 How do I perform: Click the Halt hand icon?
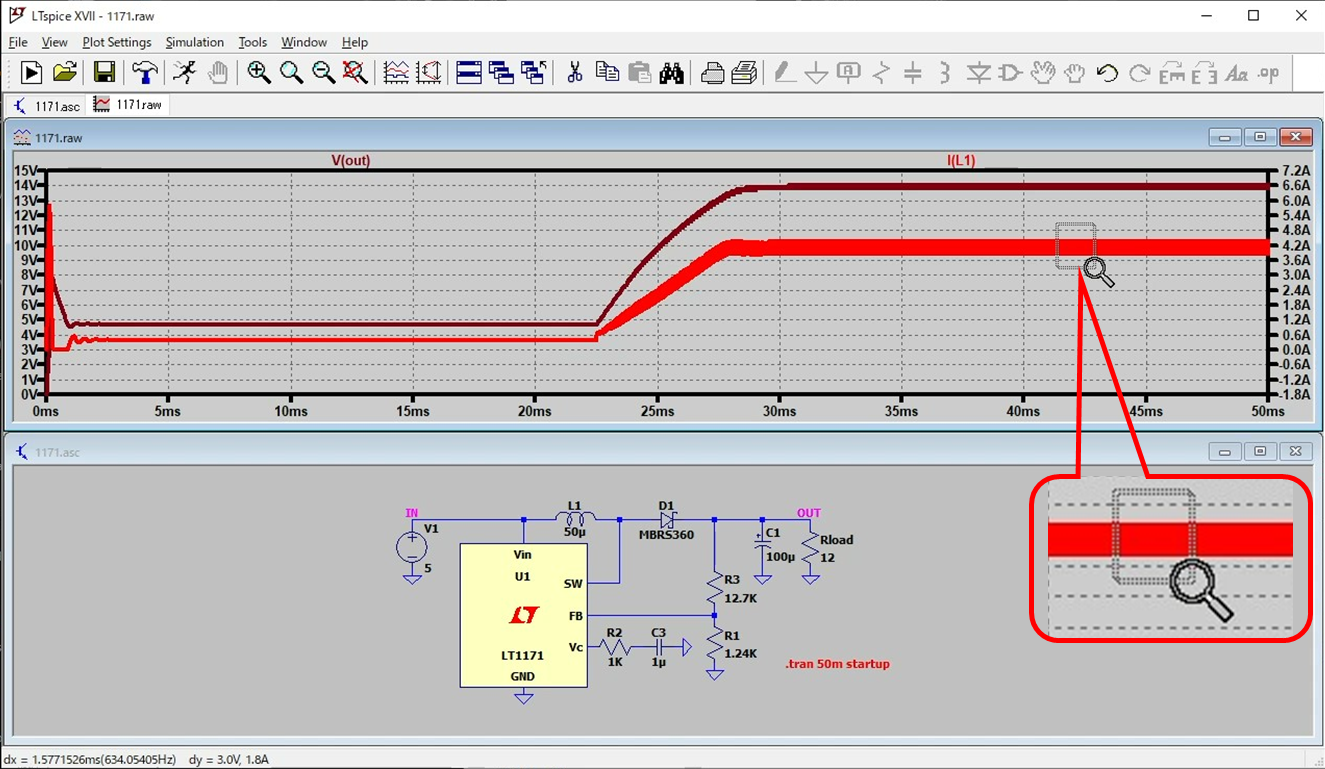pos(218,72)
